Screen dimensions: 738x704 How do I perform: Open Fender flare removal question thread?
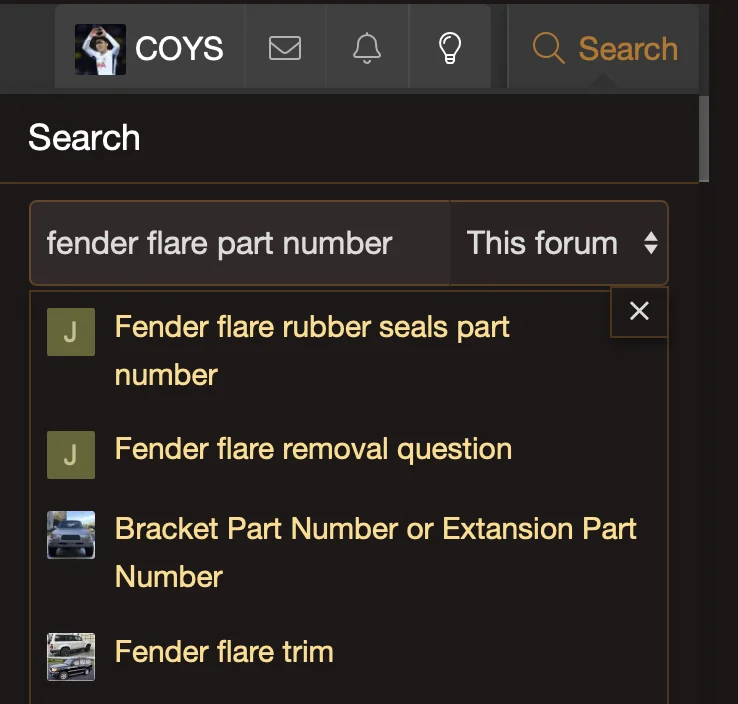click(313, 449)
